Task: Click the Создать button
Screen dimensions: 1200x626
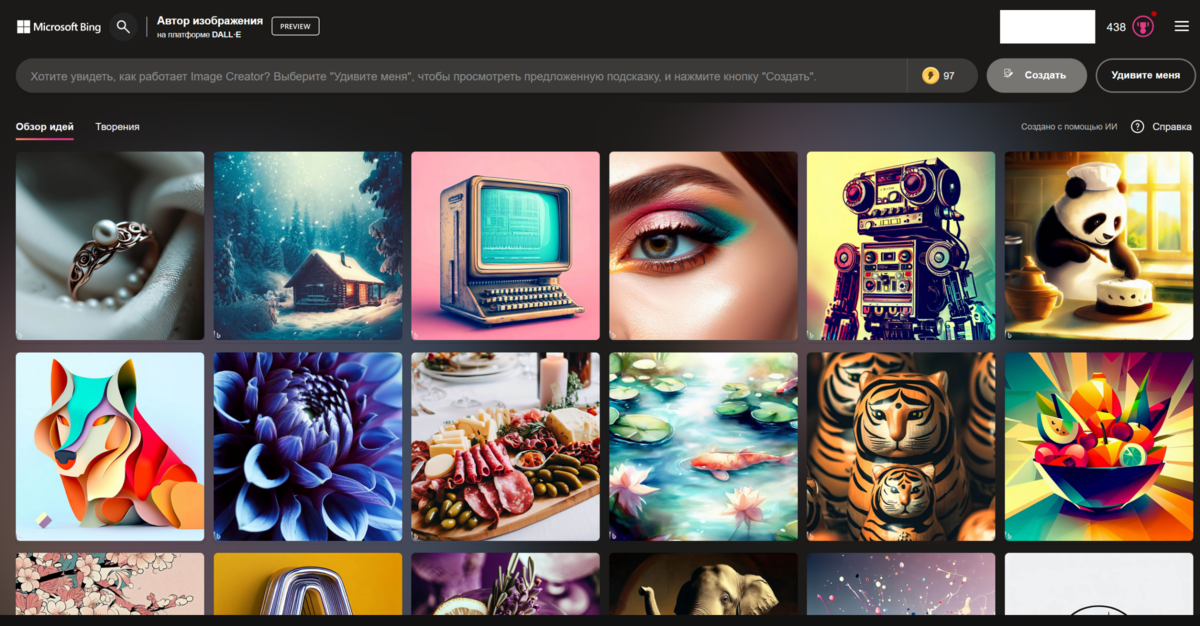Action: (x=1036, y=75)
